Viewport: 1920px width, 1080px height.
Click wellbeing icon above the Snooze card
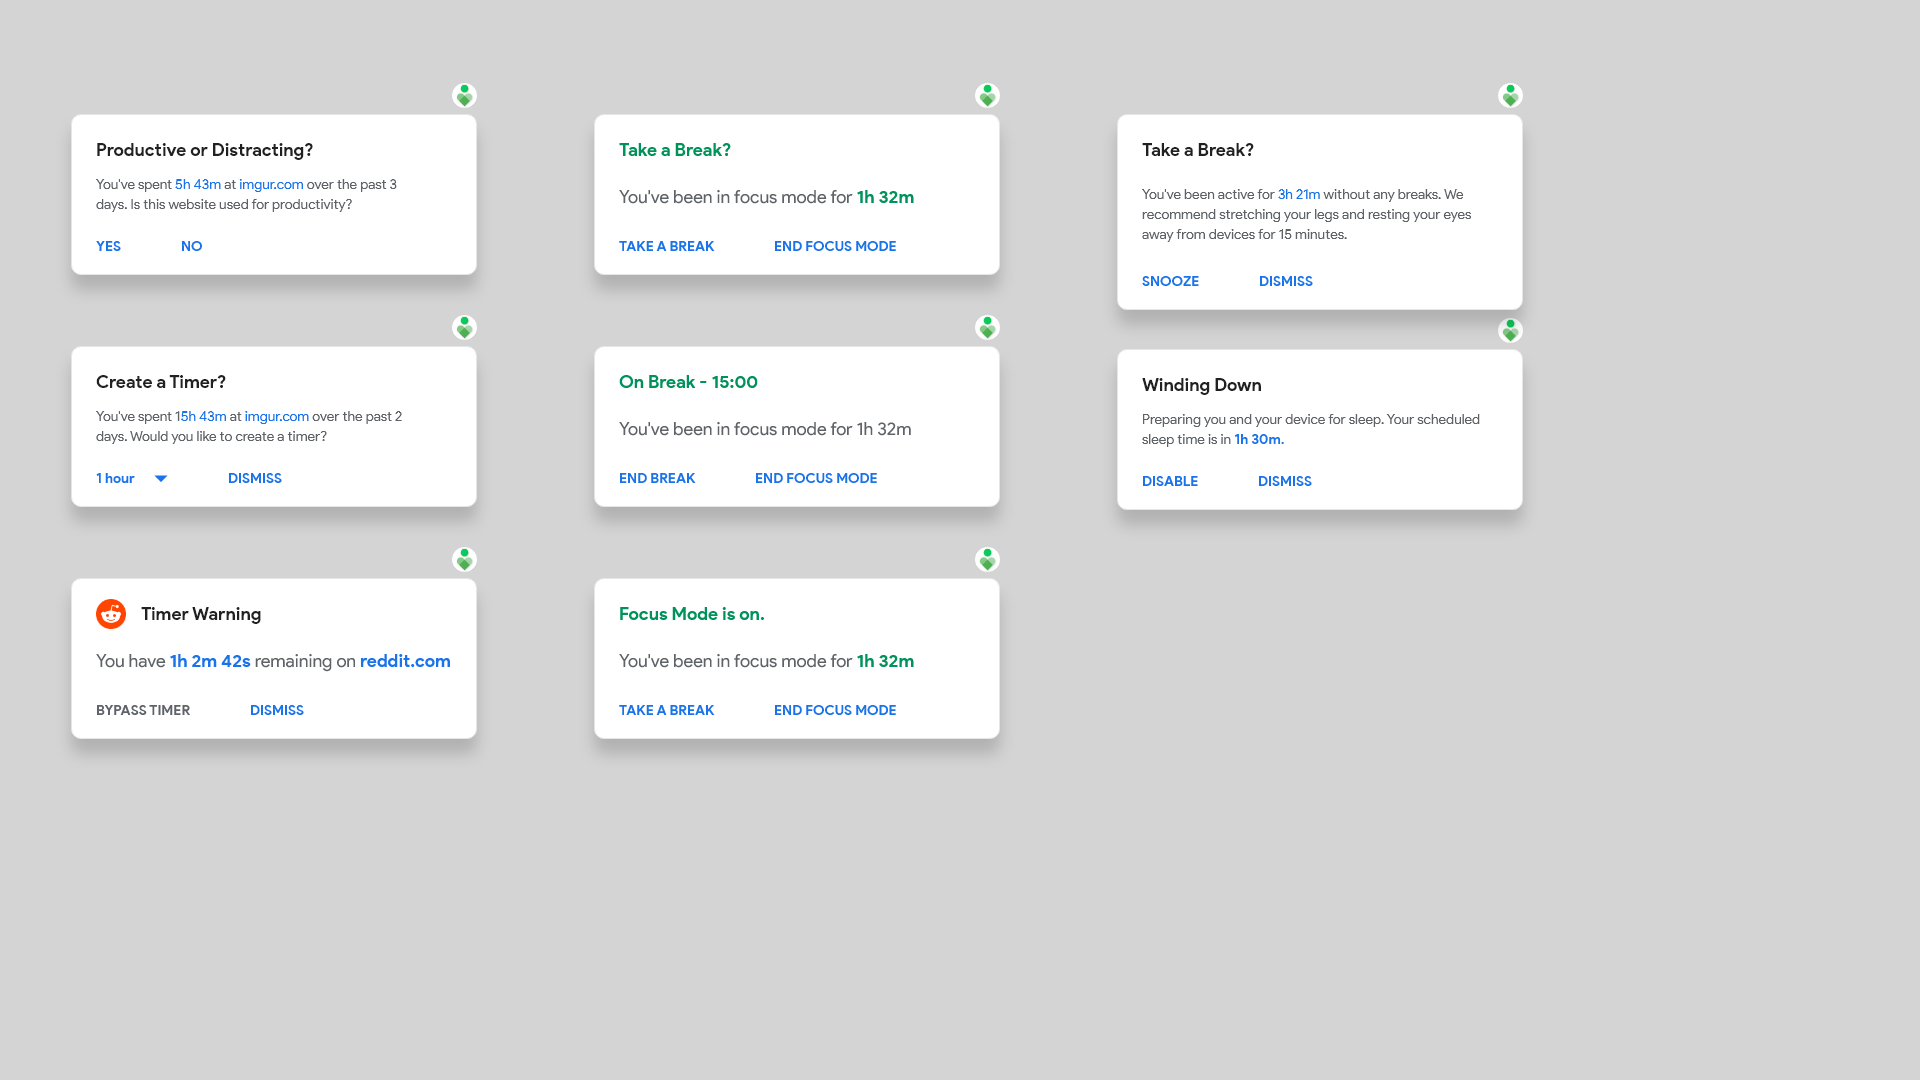[x=1510, y=96]
